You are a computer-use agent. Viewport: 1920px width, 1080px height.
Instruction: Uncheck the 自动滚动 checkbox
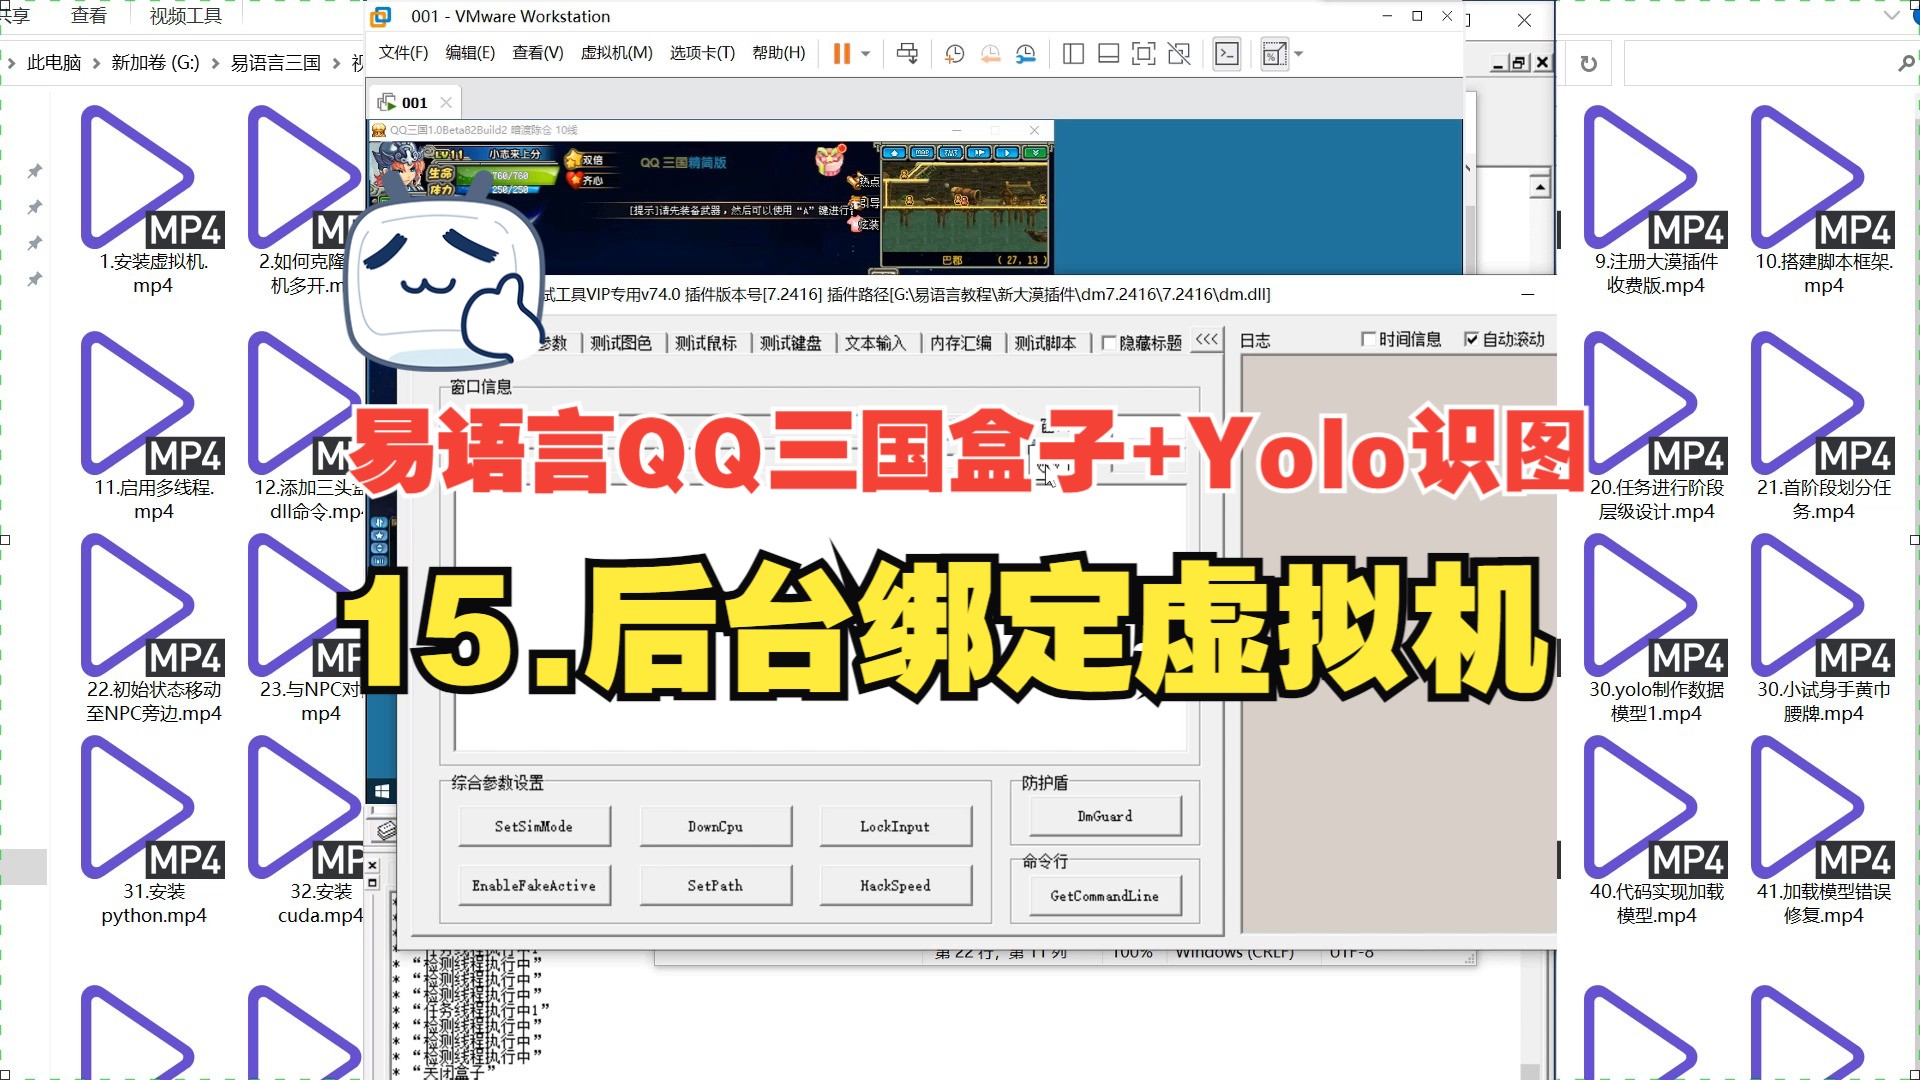(x=1471, y=339)
